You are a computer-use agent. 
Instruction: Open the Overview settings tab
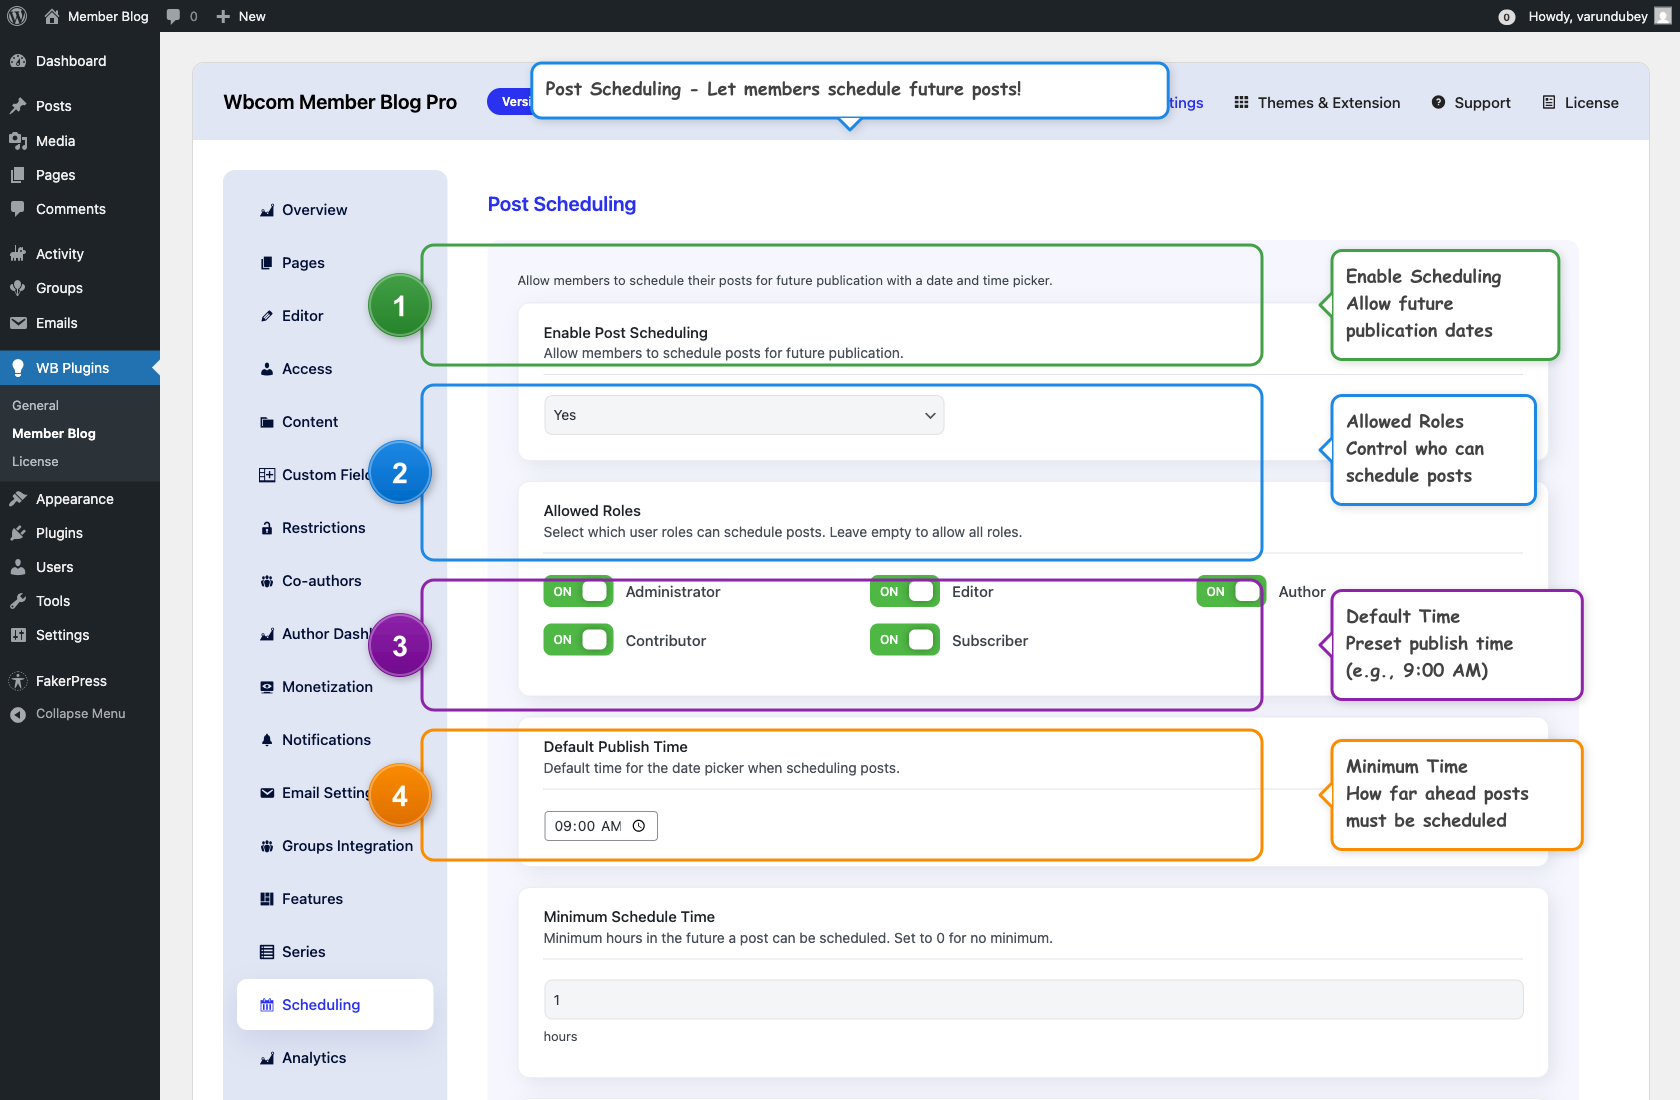(335, 210)
